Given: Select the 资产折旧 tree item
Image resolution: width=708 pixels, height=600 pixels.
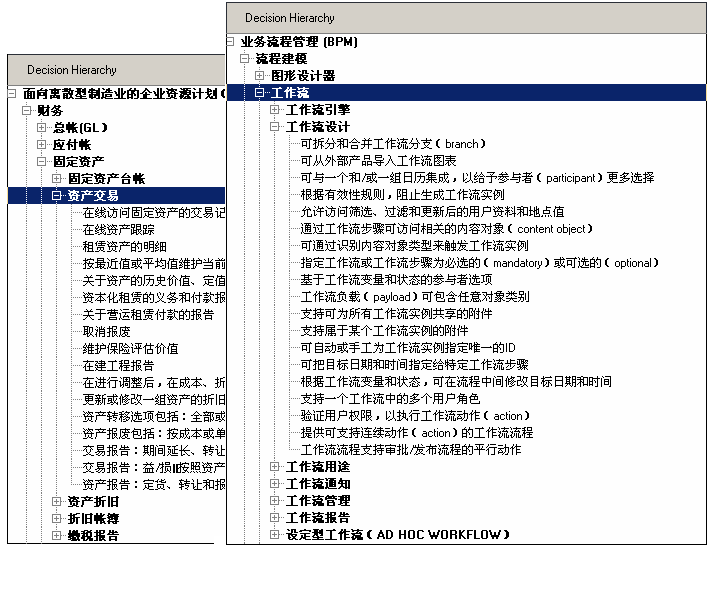Looking at the screenshot, I should click(93, 502).
